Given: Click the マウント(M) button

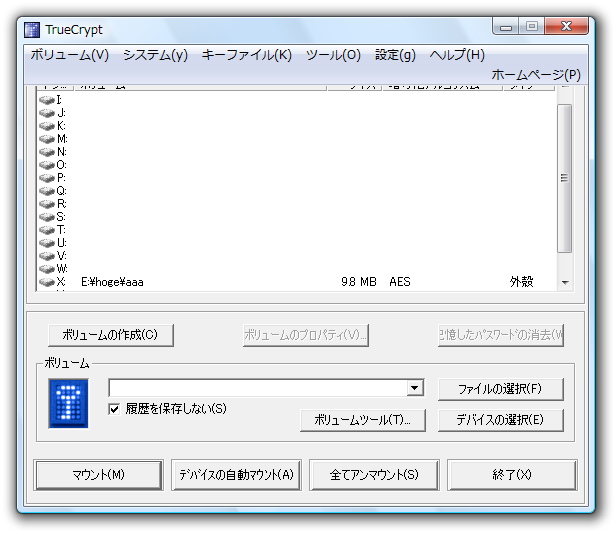Looking at the screenshot, I should tap(98, 475).
